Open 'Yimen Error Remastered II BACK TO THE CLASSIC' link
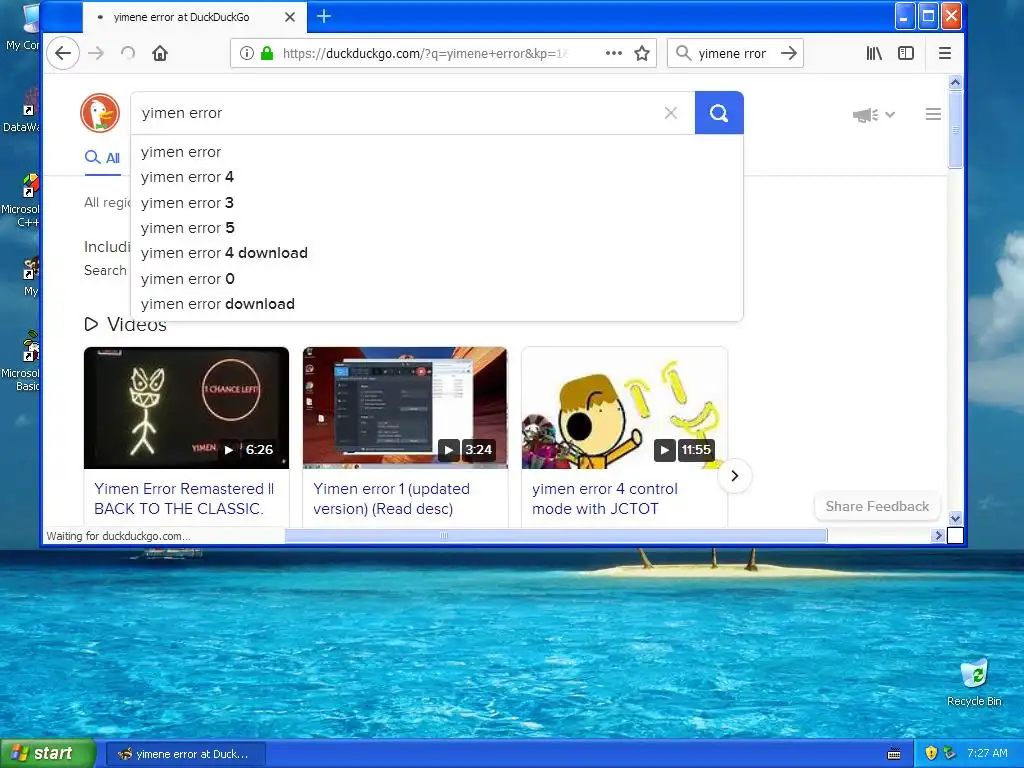This screenshot has height=768, width=1024. 184,499
